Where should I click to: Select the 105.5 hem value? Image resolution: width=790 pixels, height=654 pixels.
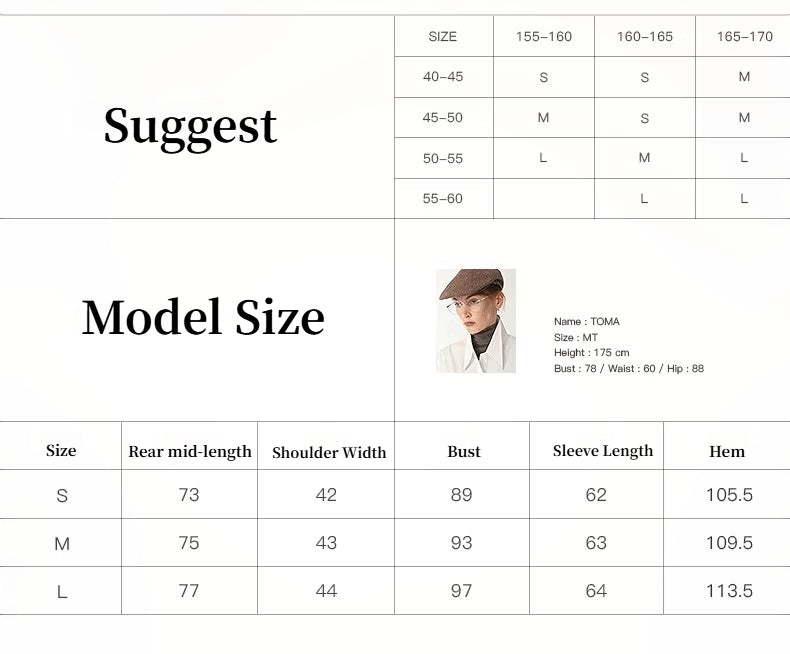tap(729, 495)
